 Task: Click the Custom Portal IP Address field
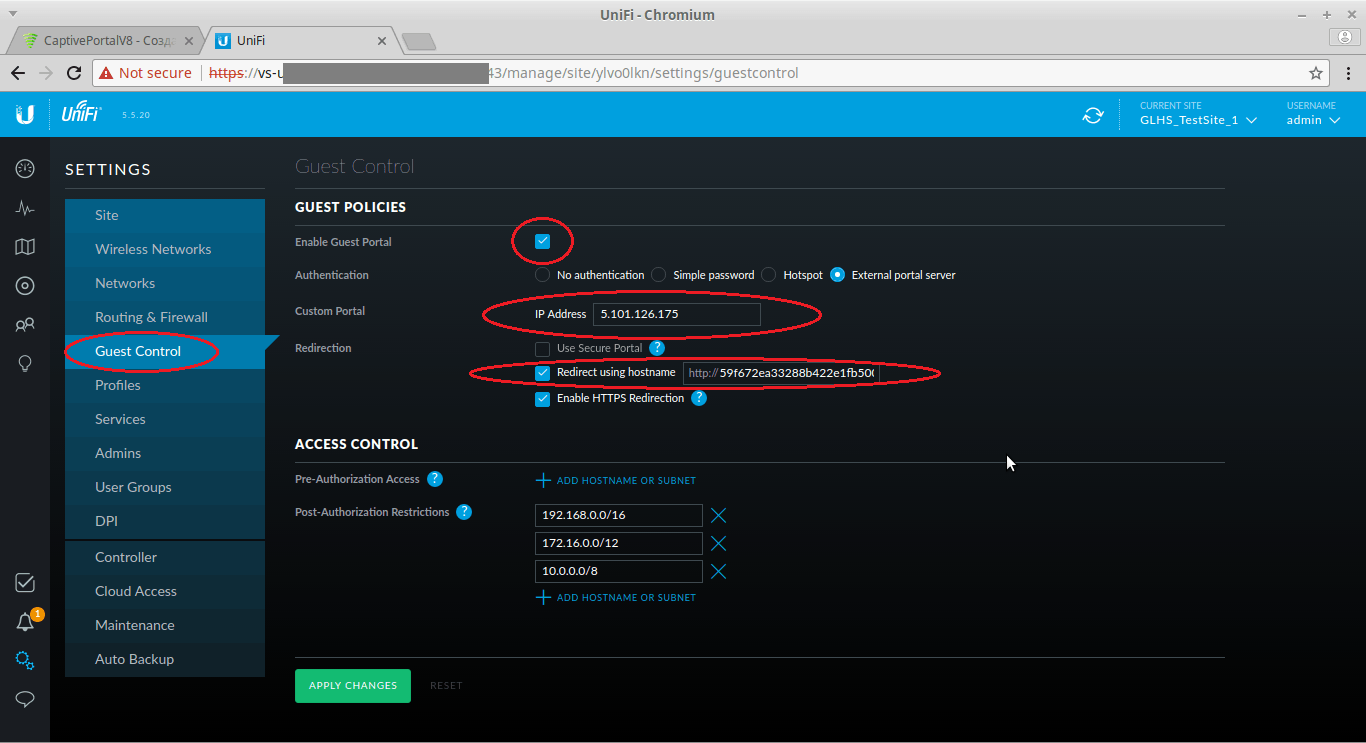[676, 315]
